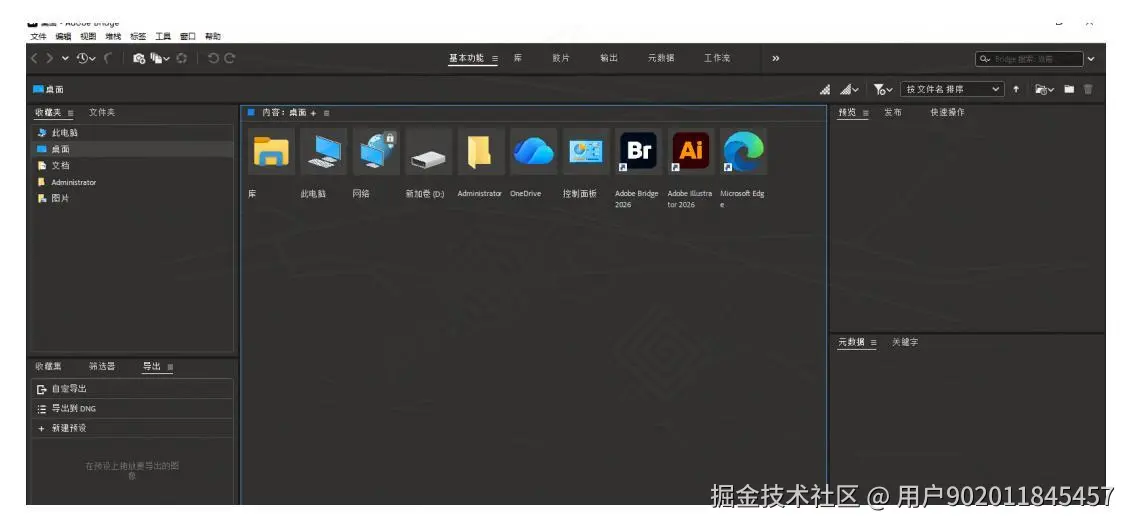Screen dimensions: 1132x528
Task: Click the thumbnail quality icon
Action: tap(825, 90)
